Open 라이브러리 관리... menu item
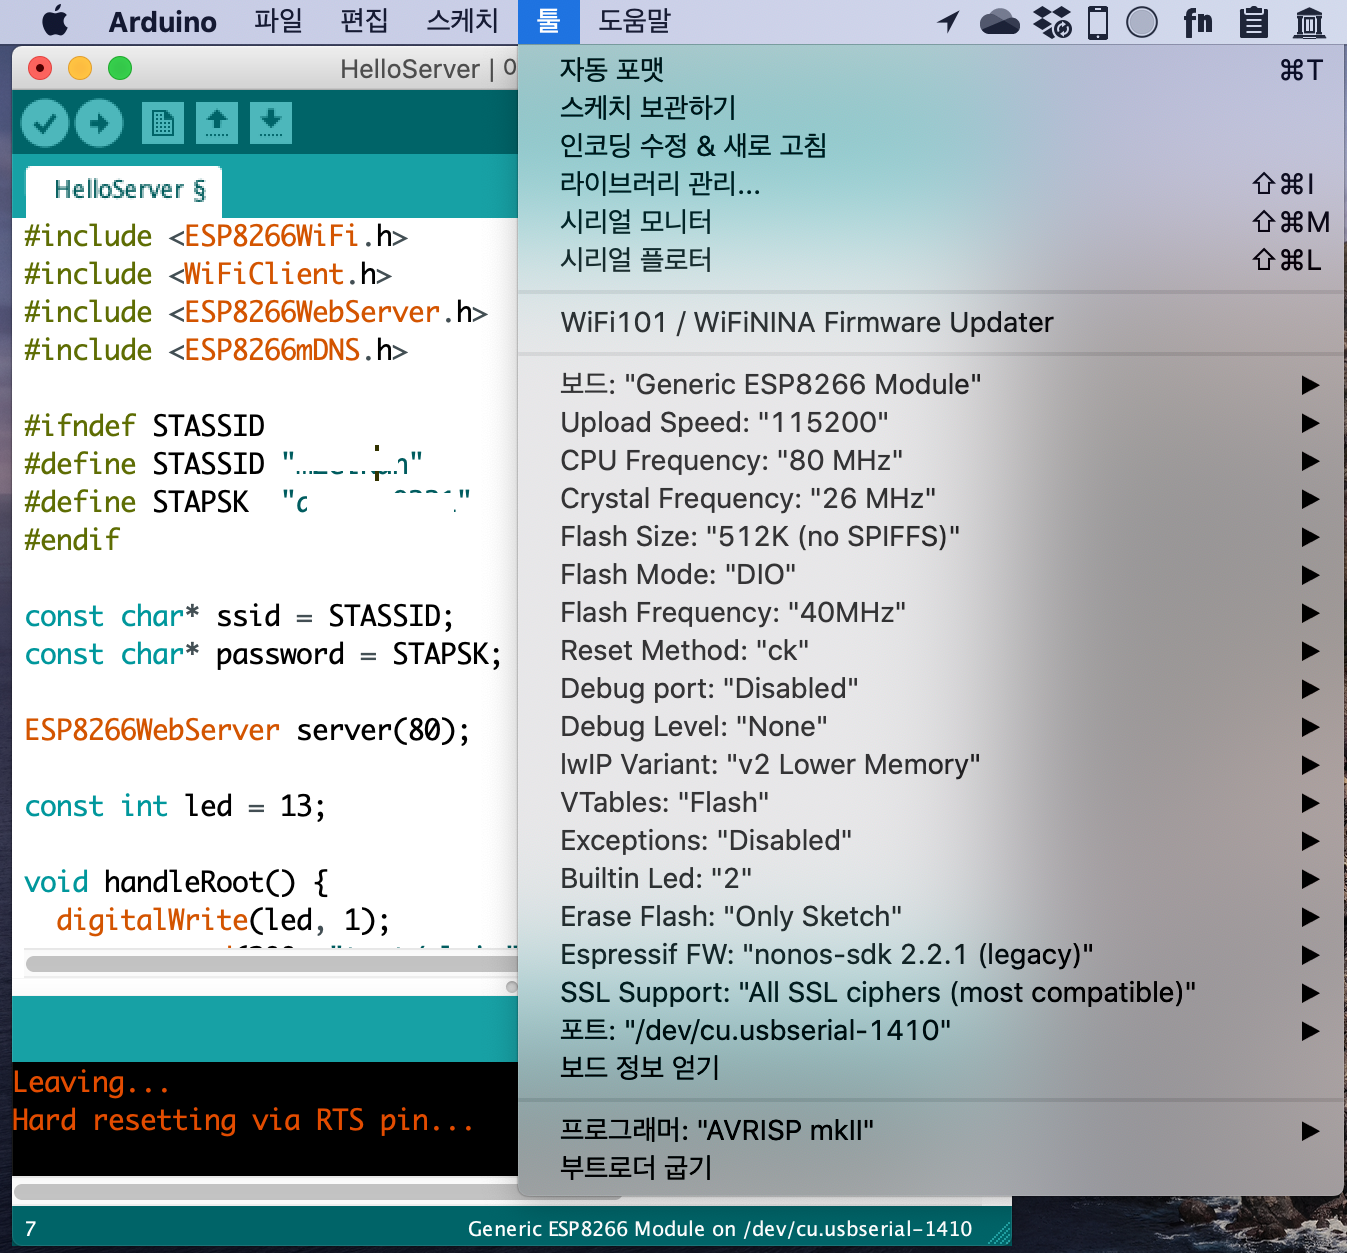This screenshot has width=1347, height=1253. click(931, 184)
